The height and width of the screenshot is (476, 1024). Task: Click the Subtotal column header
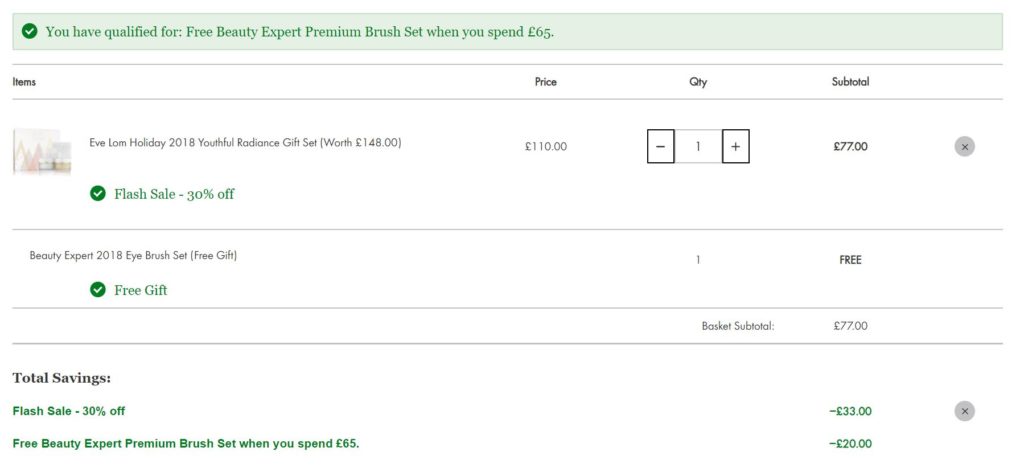point(850,82)
